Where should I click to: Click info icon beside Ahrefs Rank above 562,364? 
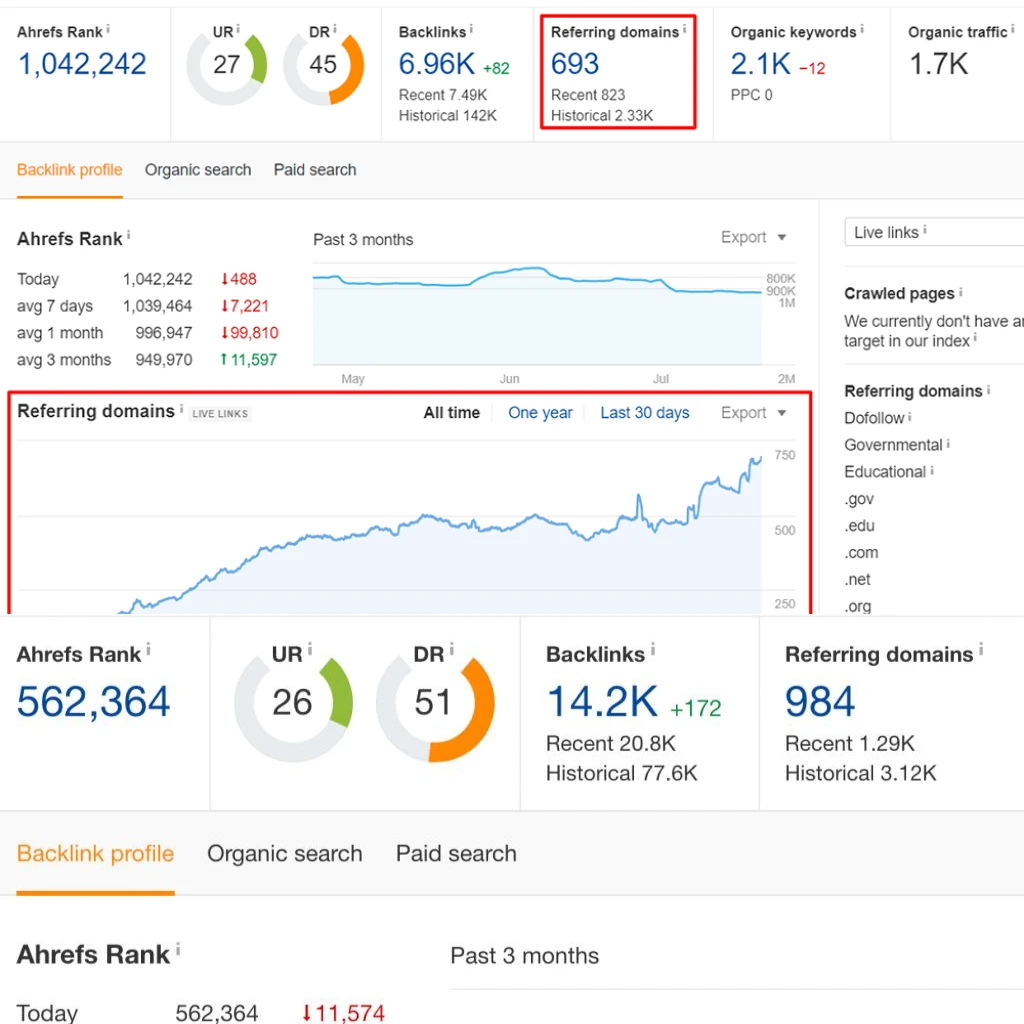click(x=148, y=649)
